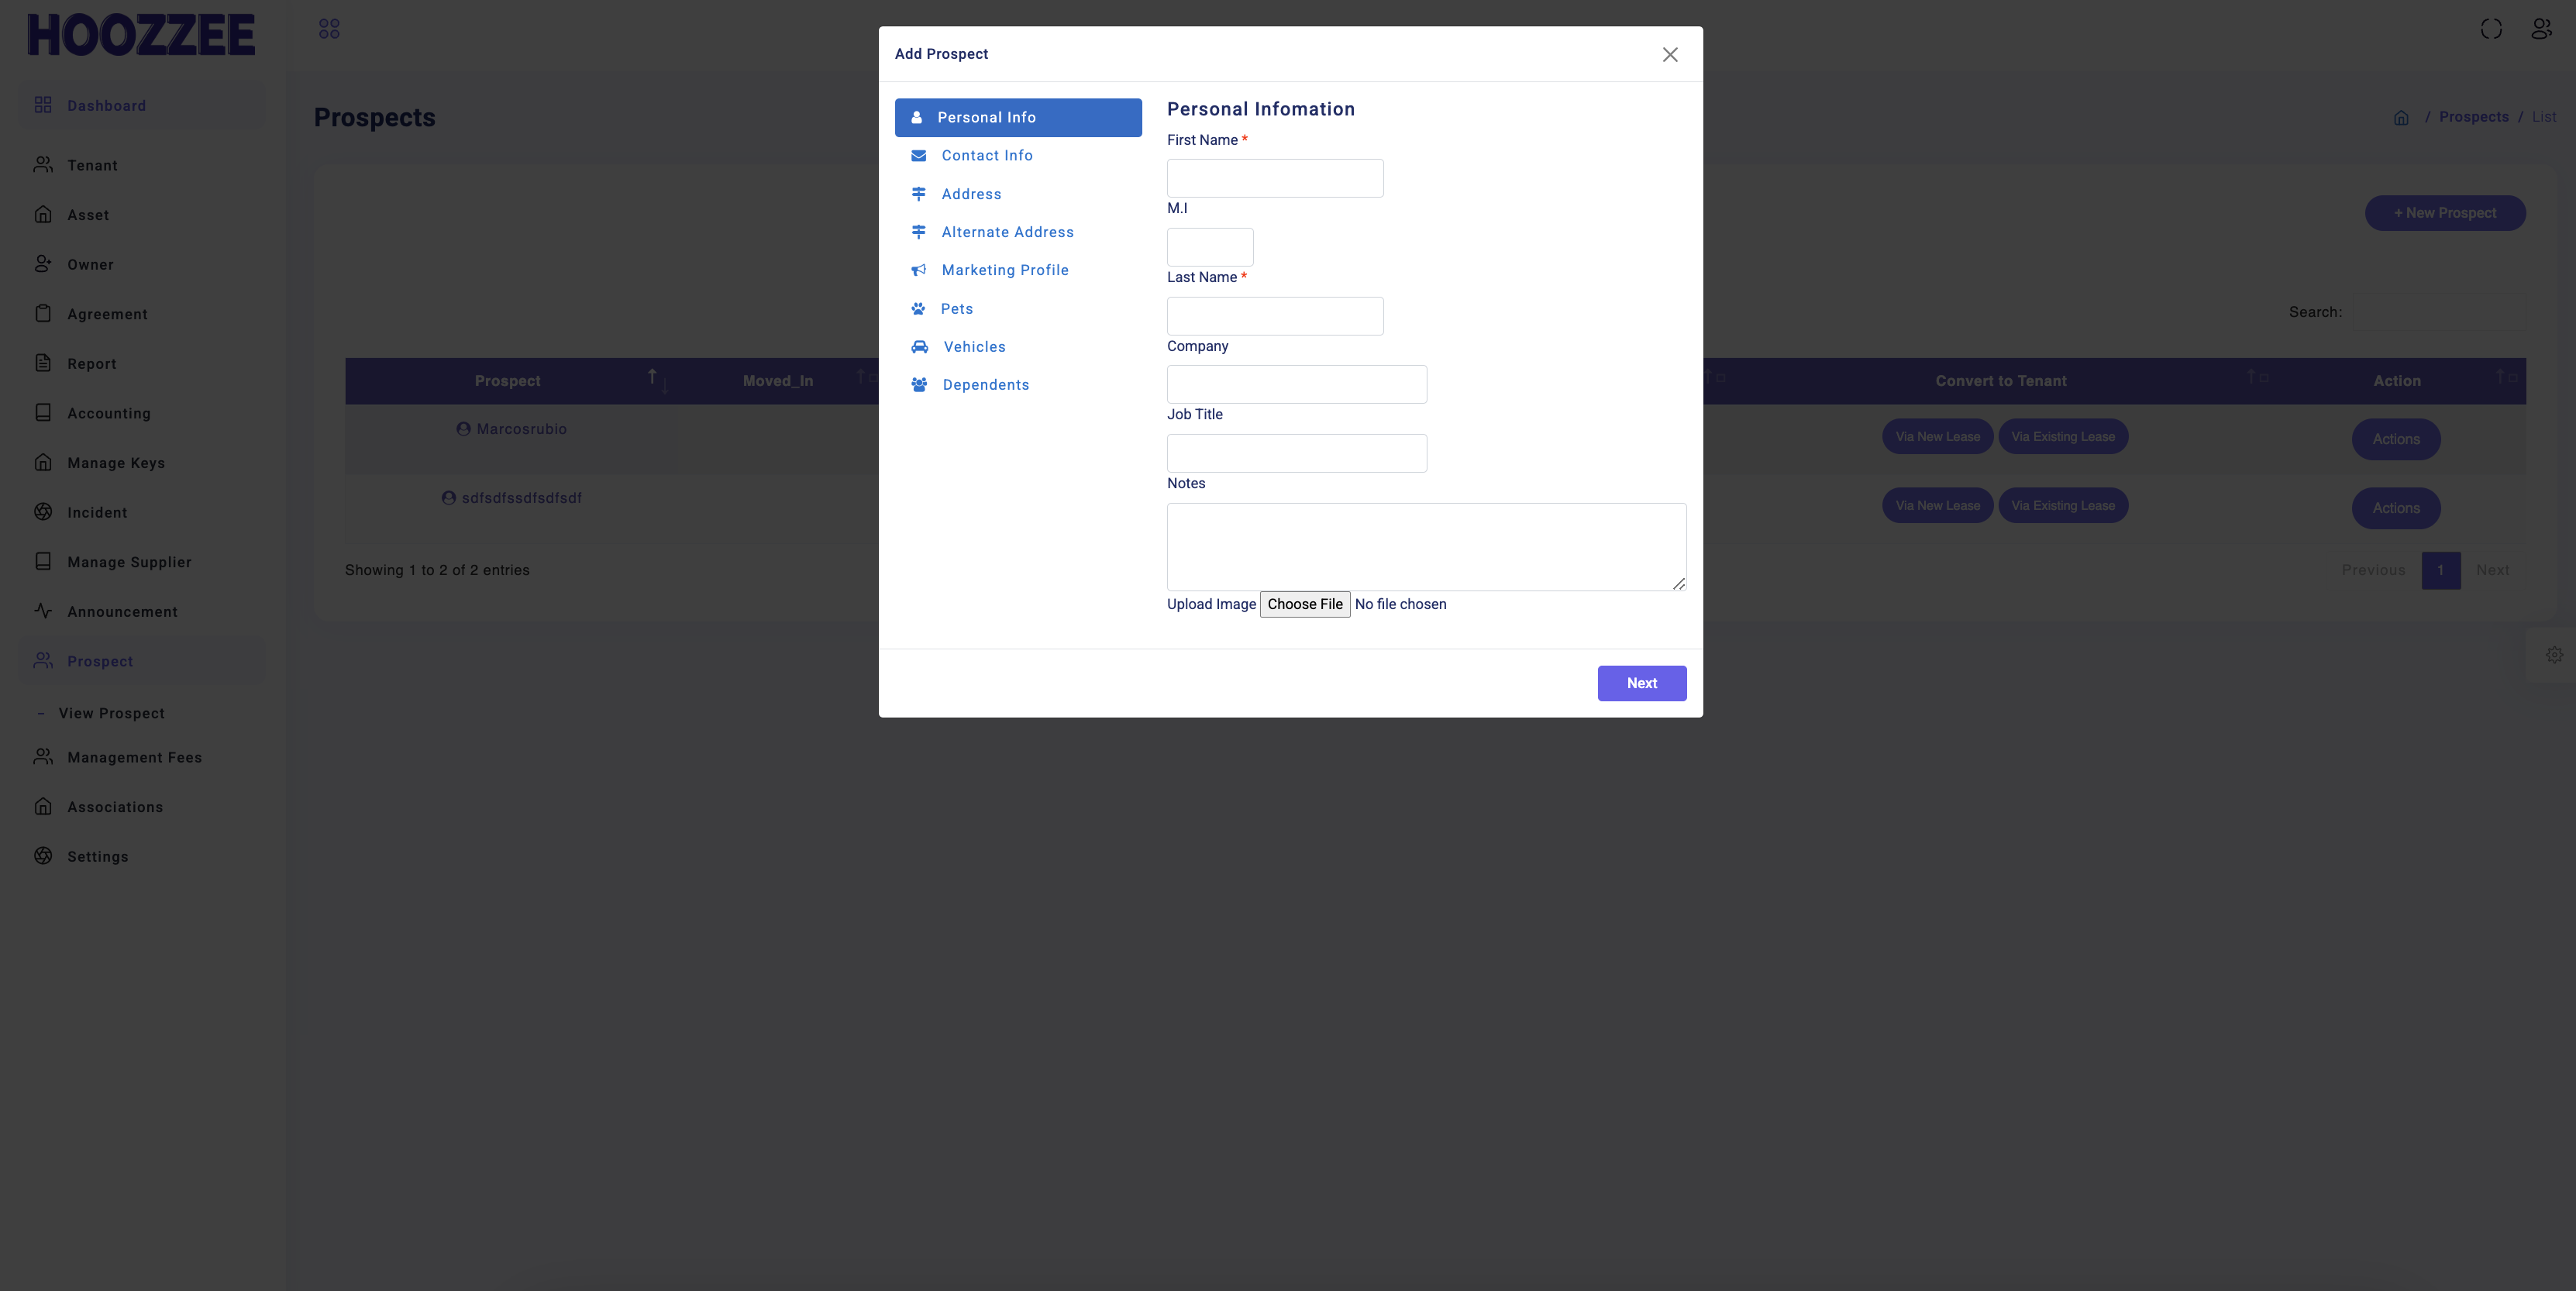Screen dimensions: 2576x1291
Task: Click the megaphone icon for Marketing Profile
Action: pos(918,270)
